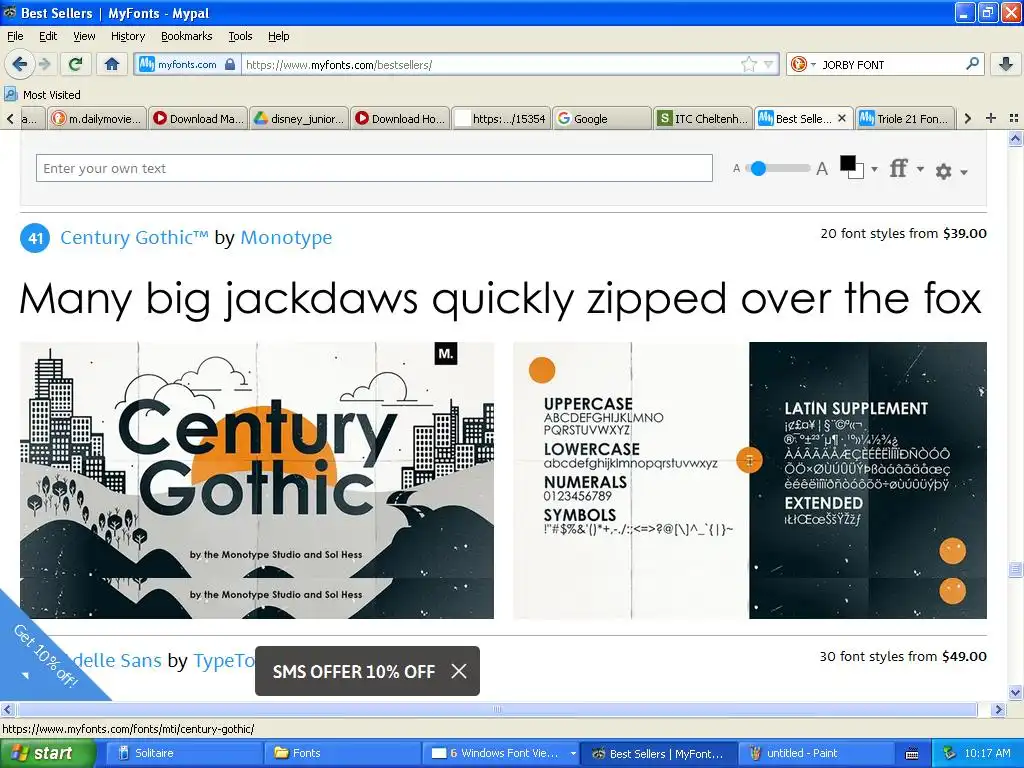Switch to the Google tab
Image resolution: width=1024 pixels, height=768 pixels.
click(x=602, y=118)
